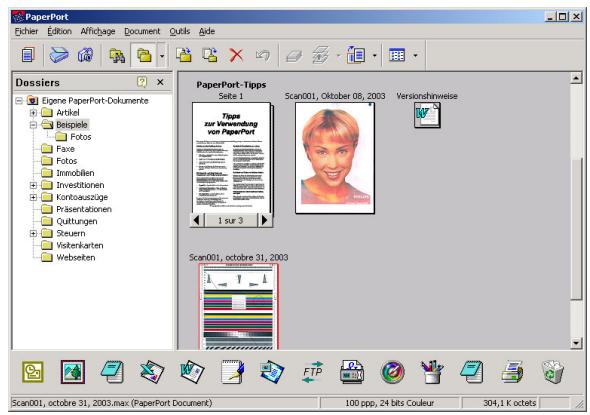Select the Faxe folder
This screenshot has height=415, width=590.
pyautogui.click(x=65, y=149)
